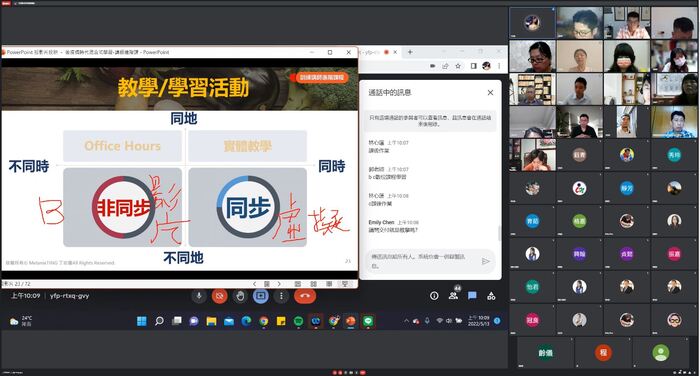Open the slide list menu icon
Viewport: 700px width, 376px height.
267,284
